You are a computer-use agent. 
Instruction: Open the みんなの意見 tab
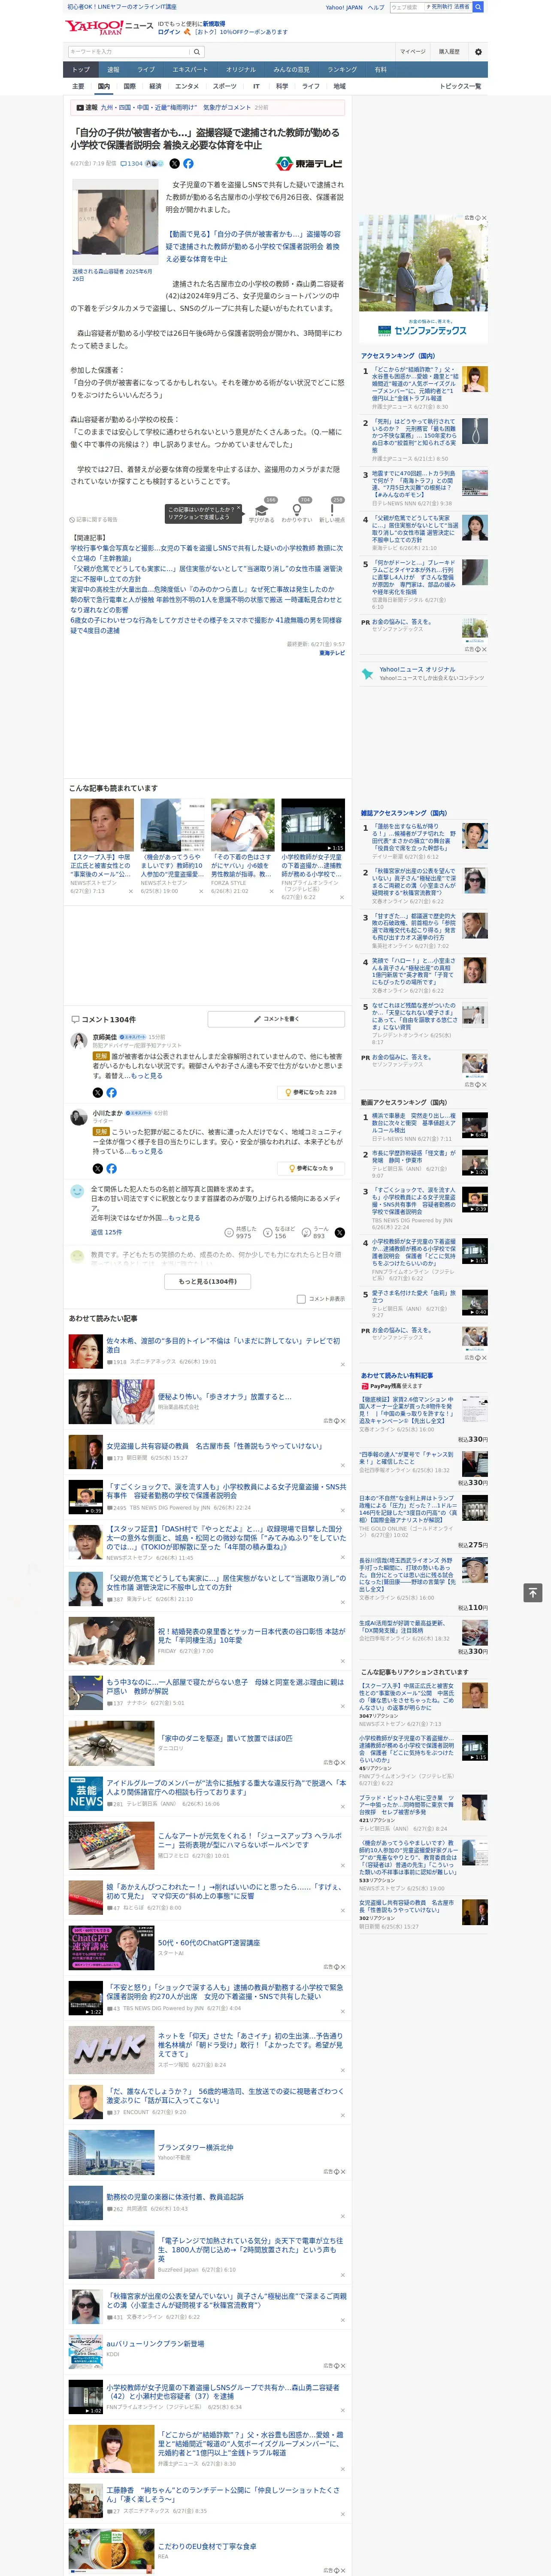[292, 70]
